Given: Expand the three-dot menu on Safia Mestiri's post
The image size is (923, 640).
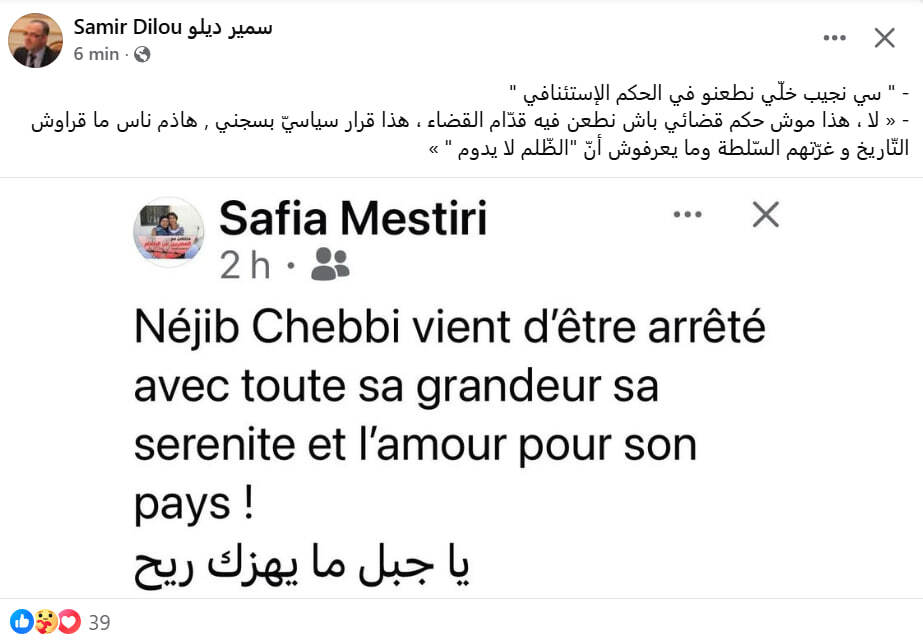Looking at the screenshot, I should pyautogui.click(x=688, y=214).
